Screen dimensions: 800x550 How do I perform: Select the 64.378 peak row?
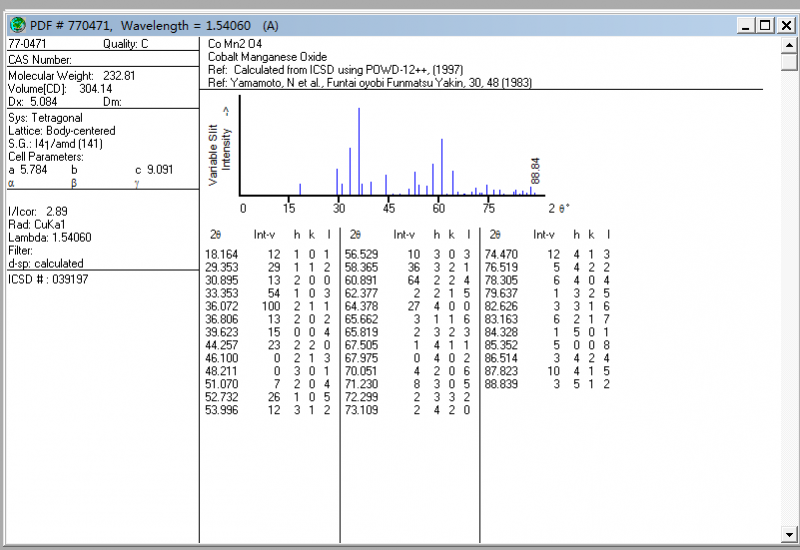(x=408, y=306)
